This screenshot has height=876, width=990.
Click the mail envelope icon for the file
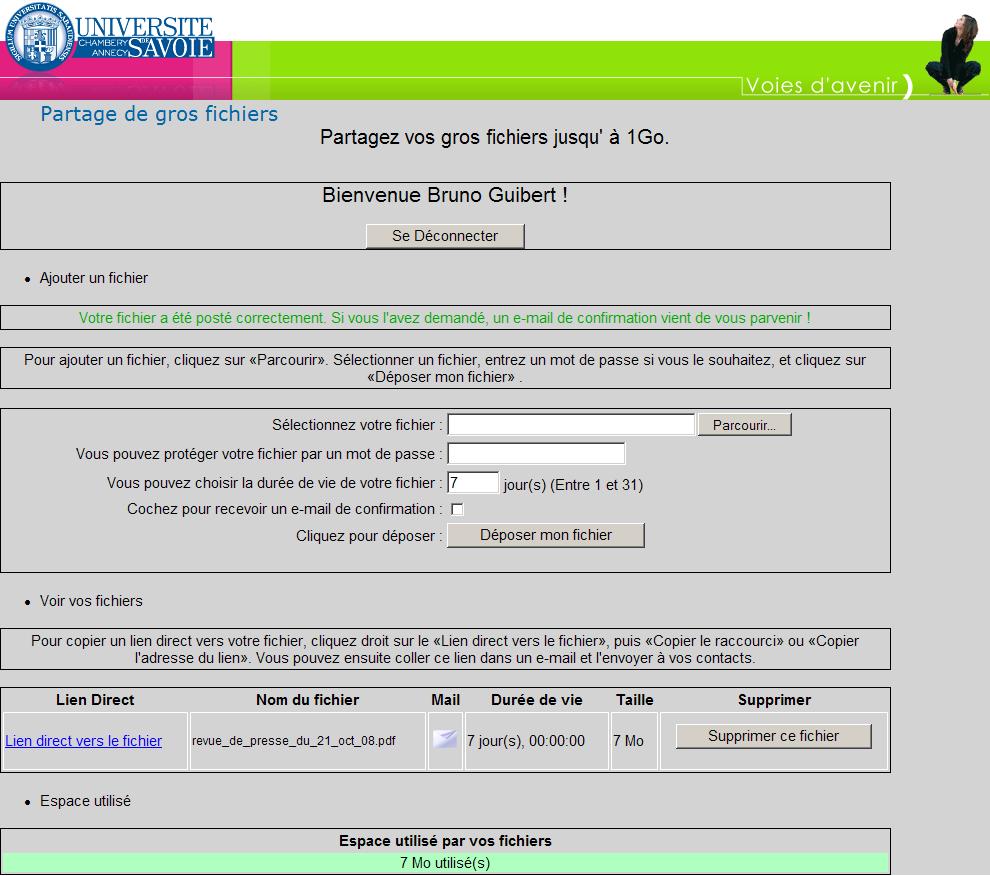pos(444,740)
